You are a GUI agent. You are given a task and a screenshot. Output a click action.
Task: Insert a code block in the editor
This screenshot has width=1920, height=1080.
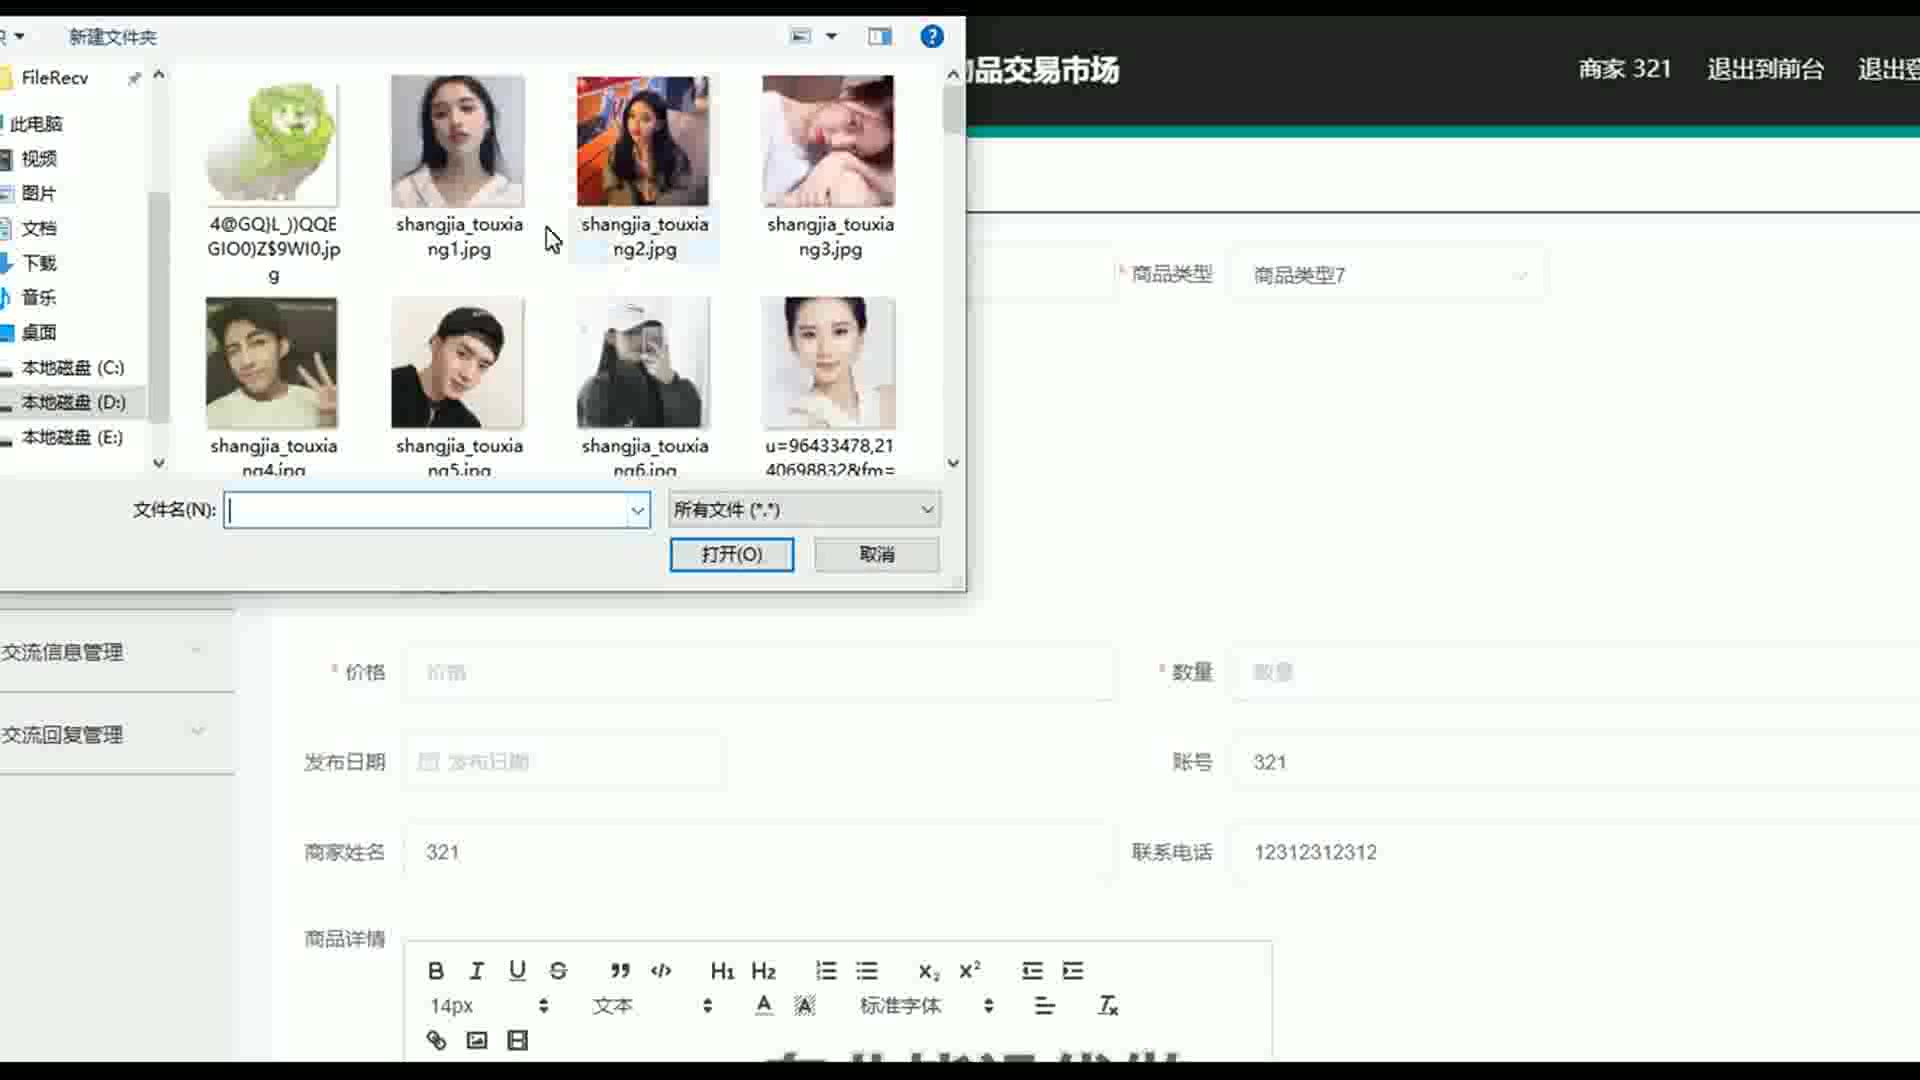click(x=661, y=970)
